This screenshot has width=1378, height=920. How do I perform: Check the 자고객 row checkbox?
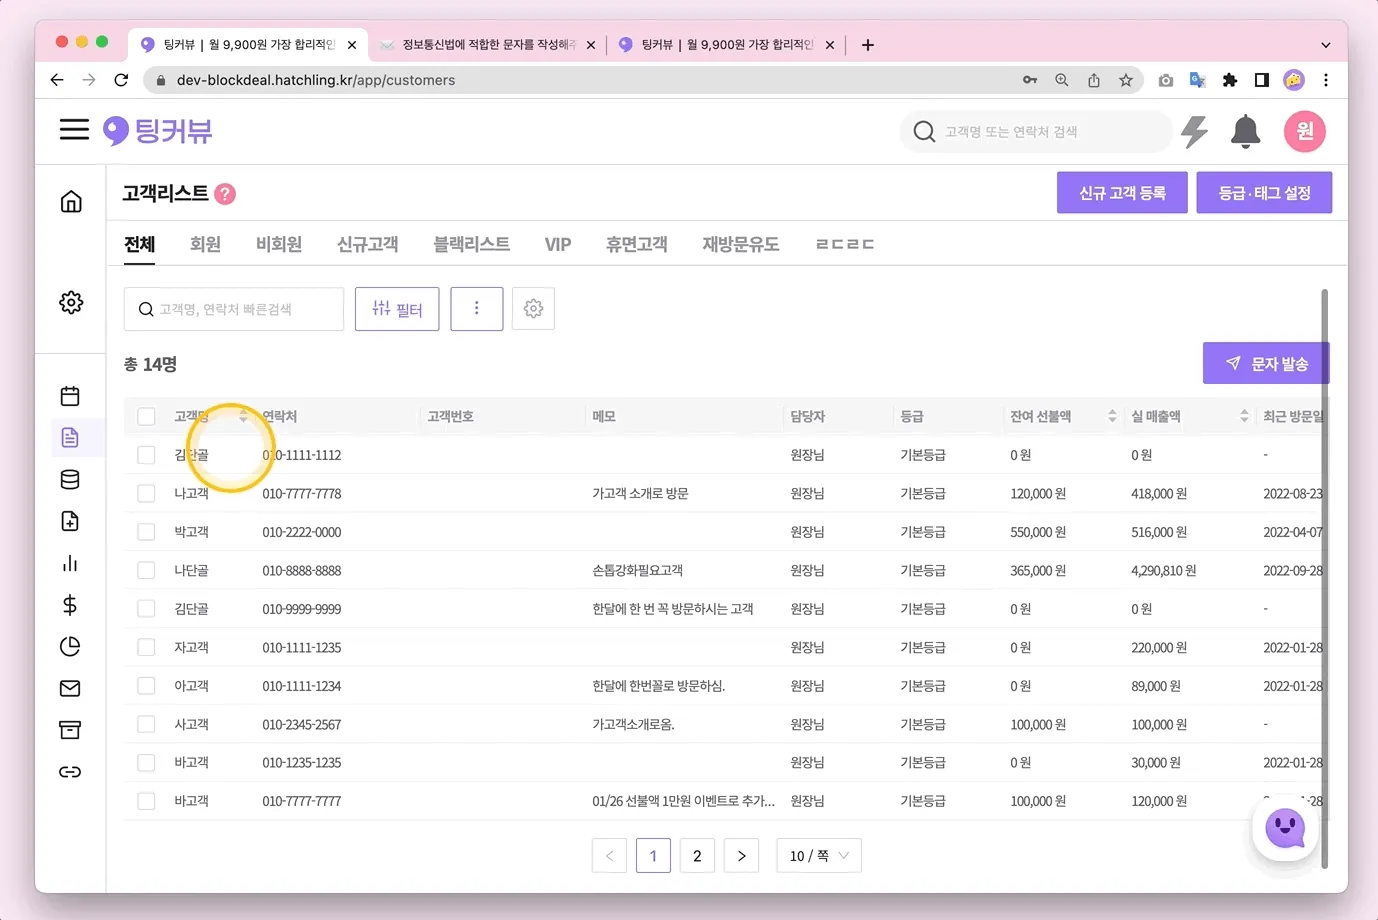tap(146, 647)
